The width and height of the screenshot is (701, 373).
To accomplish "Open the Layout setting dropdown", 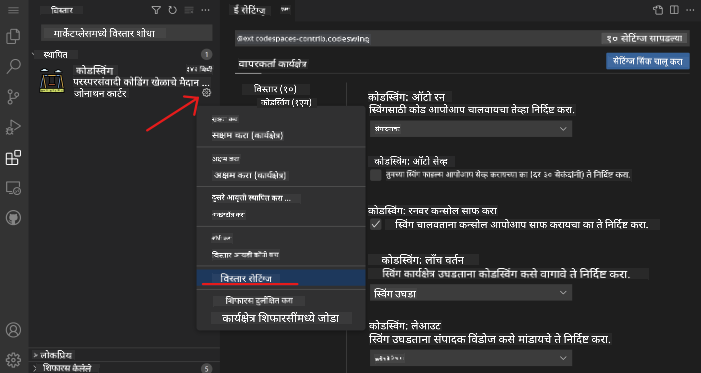I will (471, 358).
